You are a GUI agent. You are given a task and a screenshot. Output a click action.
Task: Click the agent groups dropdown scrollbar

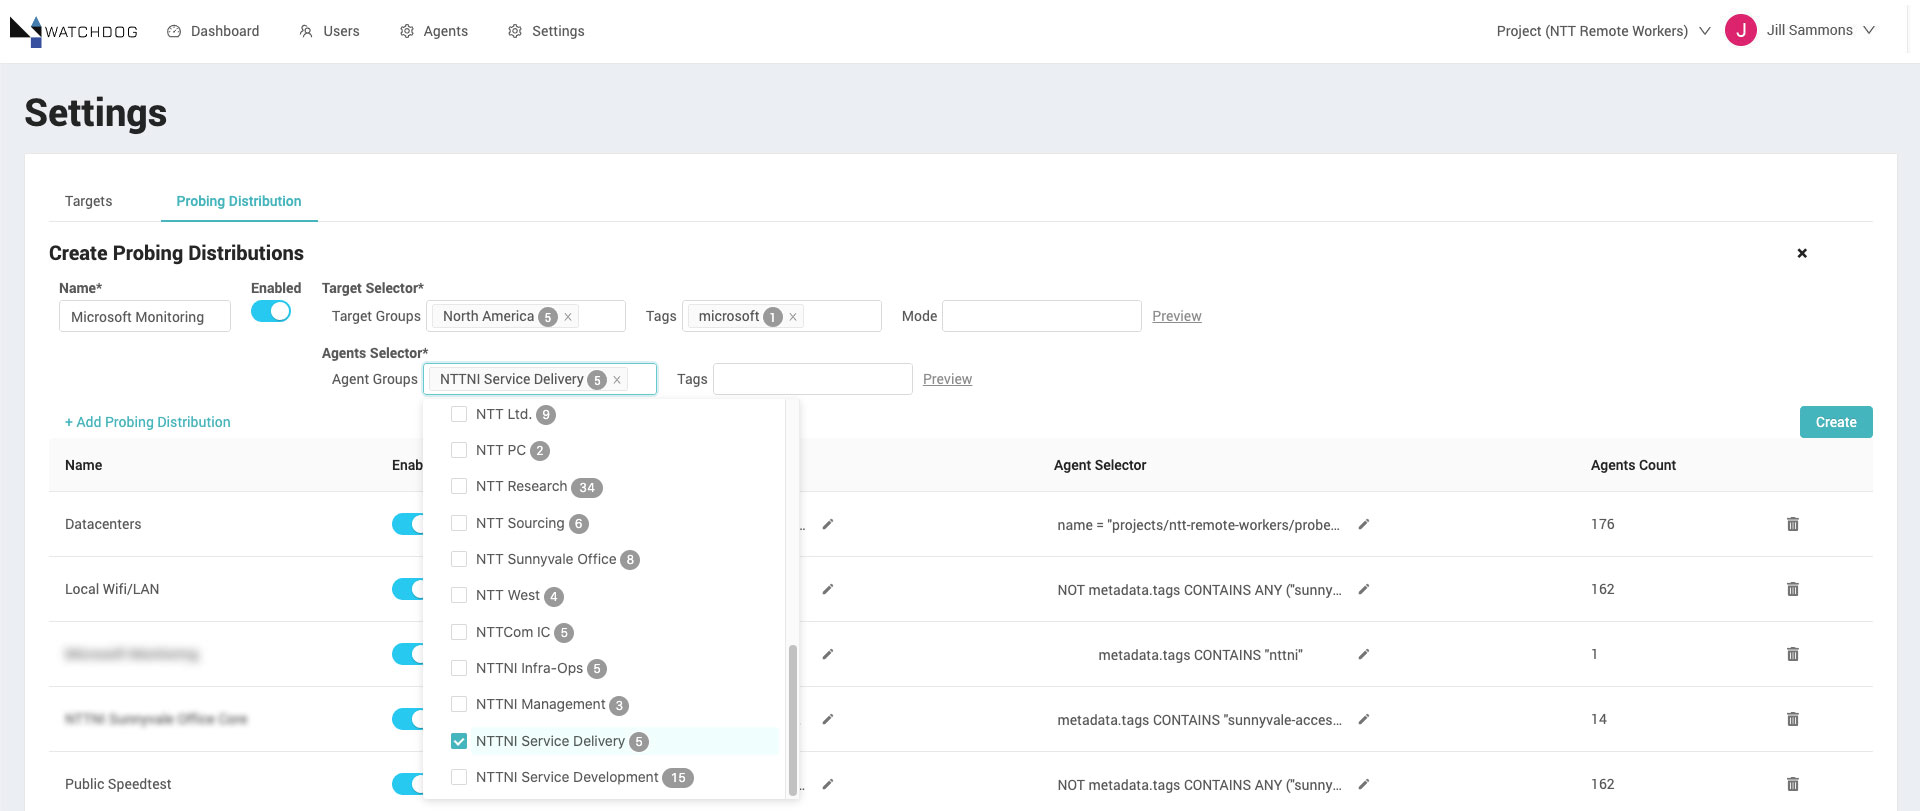[793, 720]
